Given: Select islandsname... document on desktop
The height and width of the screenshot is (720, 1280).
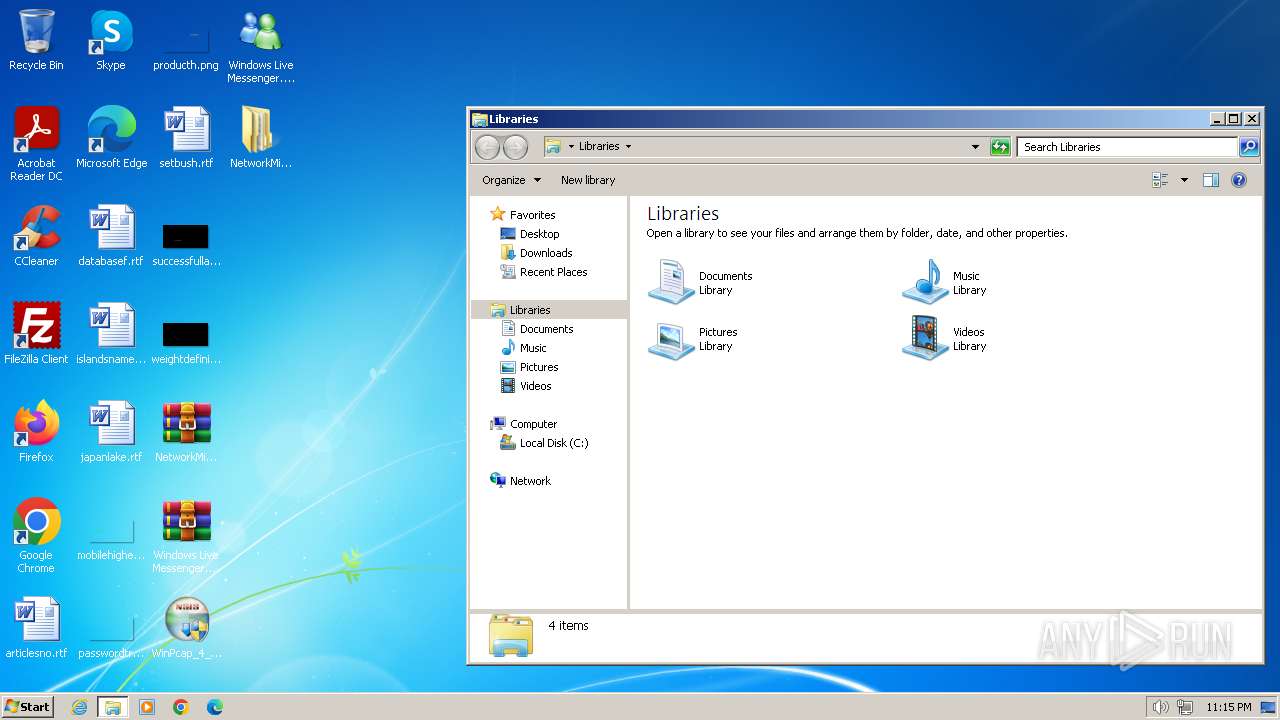Looking at the screenshot, I should (111, 335).
